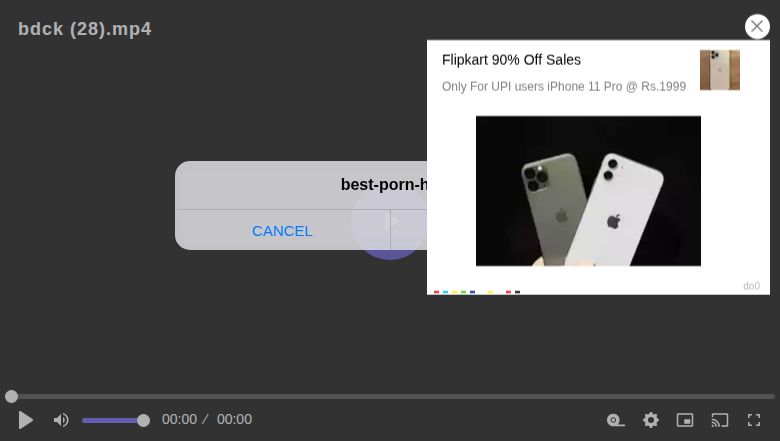The width and height of the screenshot is (780, 441).
Task: Click the iPhone 11 Pro ad description
Action: pos(564,87)
